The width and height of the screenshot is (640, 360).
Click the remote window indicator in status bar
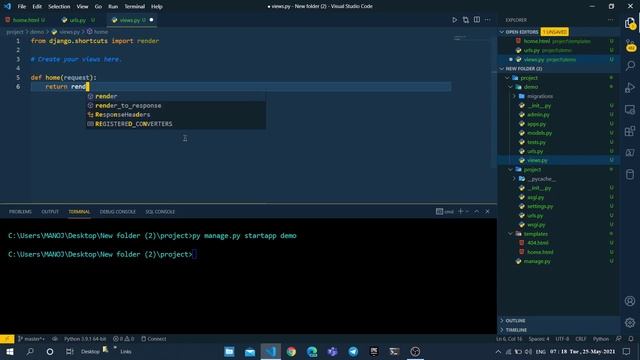7,339
